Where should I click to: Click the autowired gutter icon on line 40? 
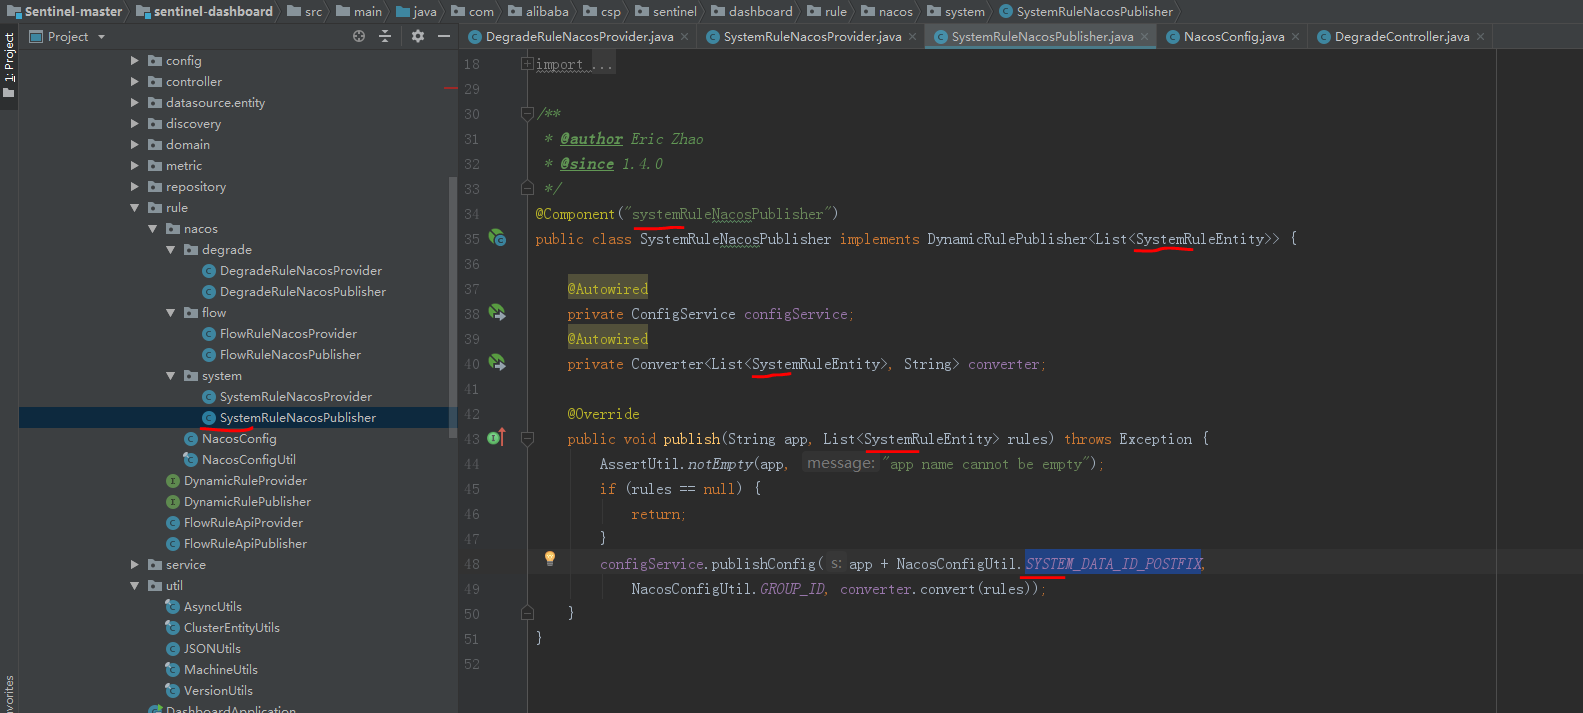(497, 363)
